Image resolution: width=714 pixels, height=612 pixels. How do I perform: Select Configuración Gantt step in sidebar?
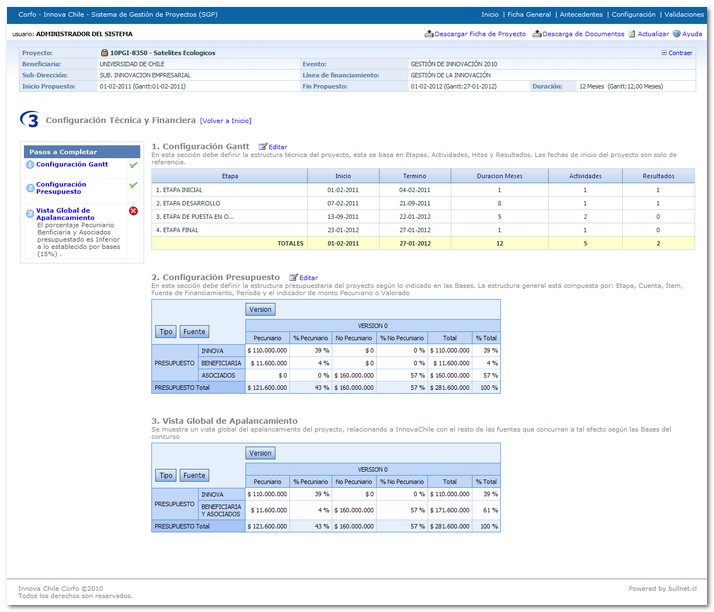coord(72,164)
